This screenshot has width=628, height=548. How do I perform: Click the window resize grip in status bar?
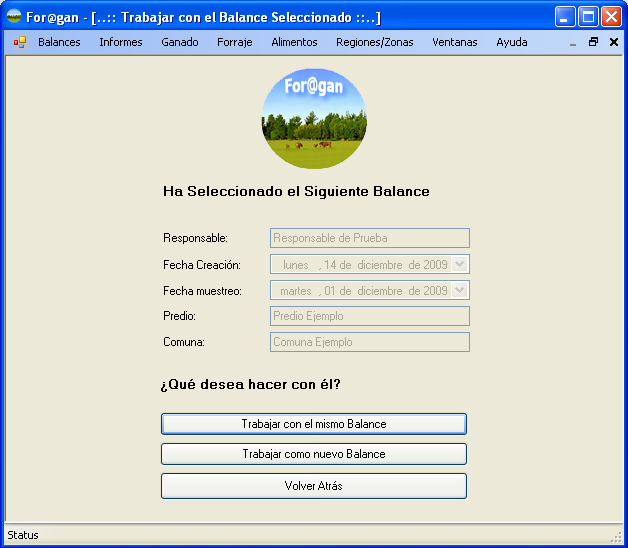pos(617,538)
